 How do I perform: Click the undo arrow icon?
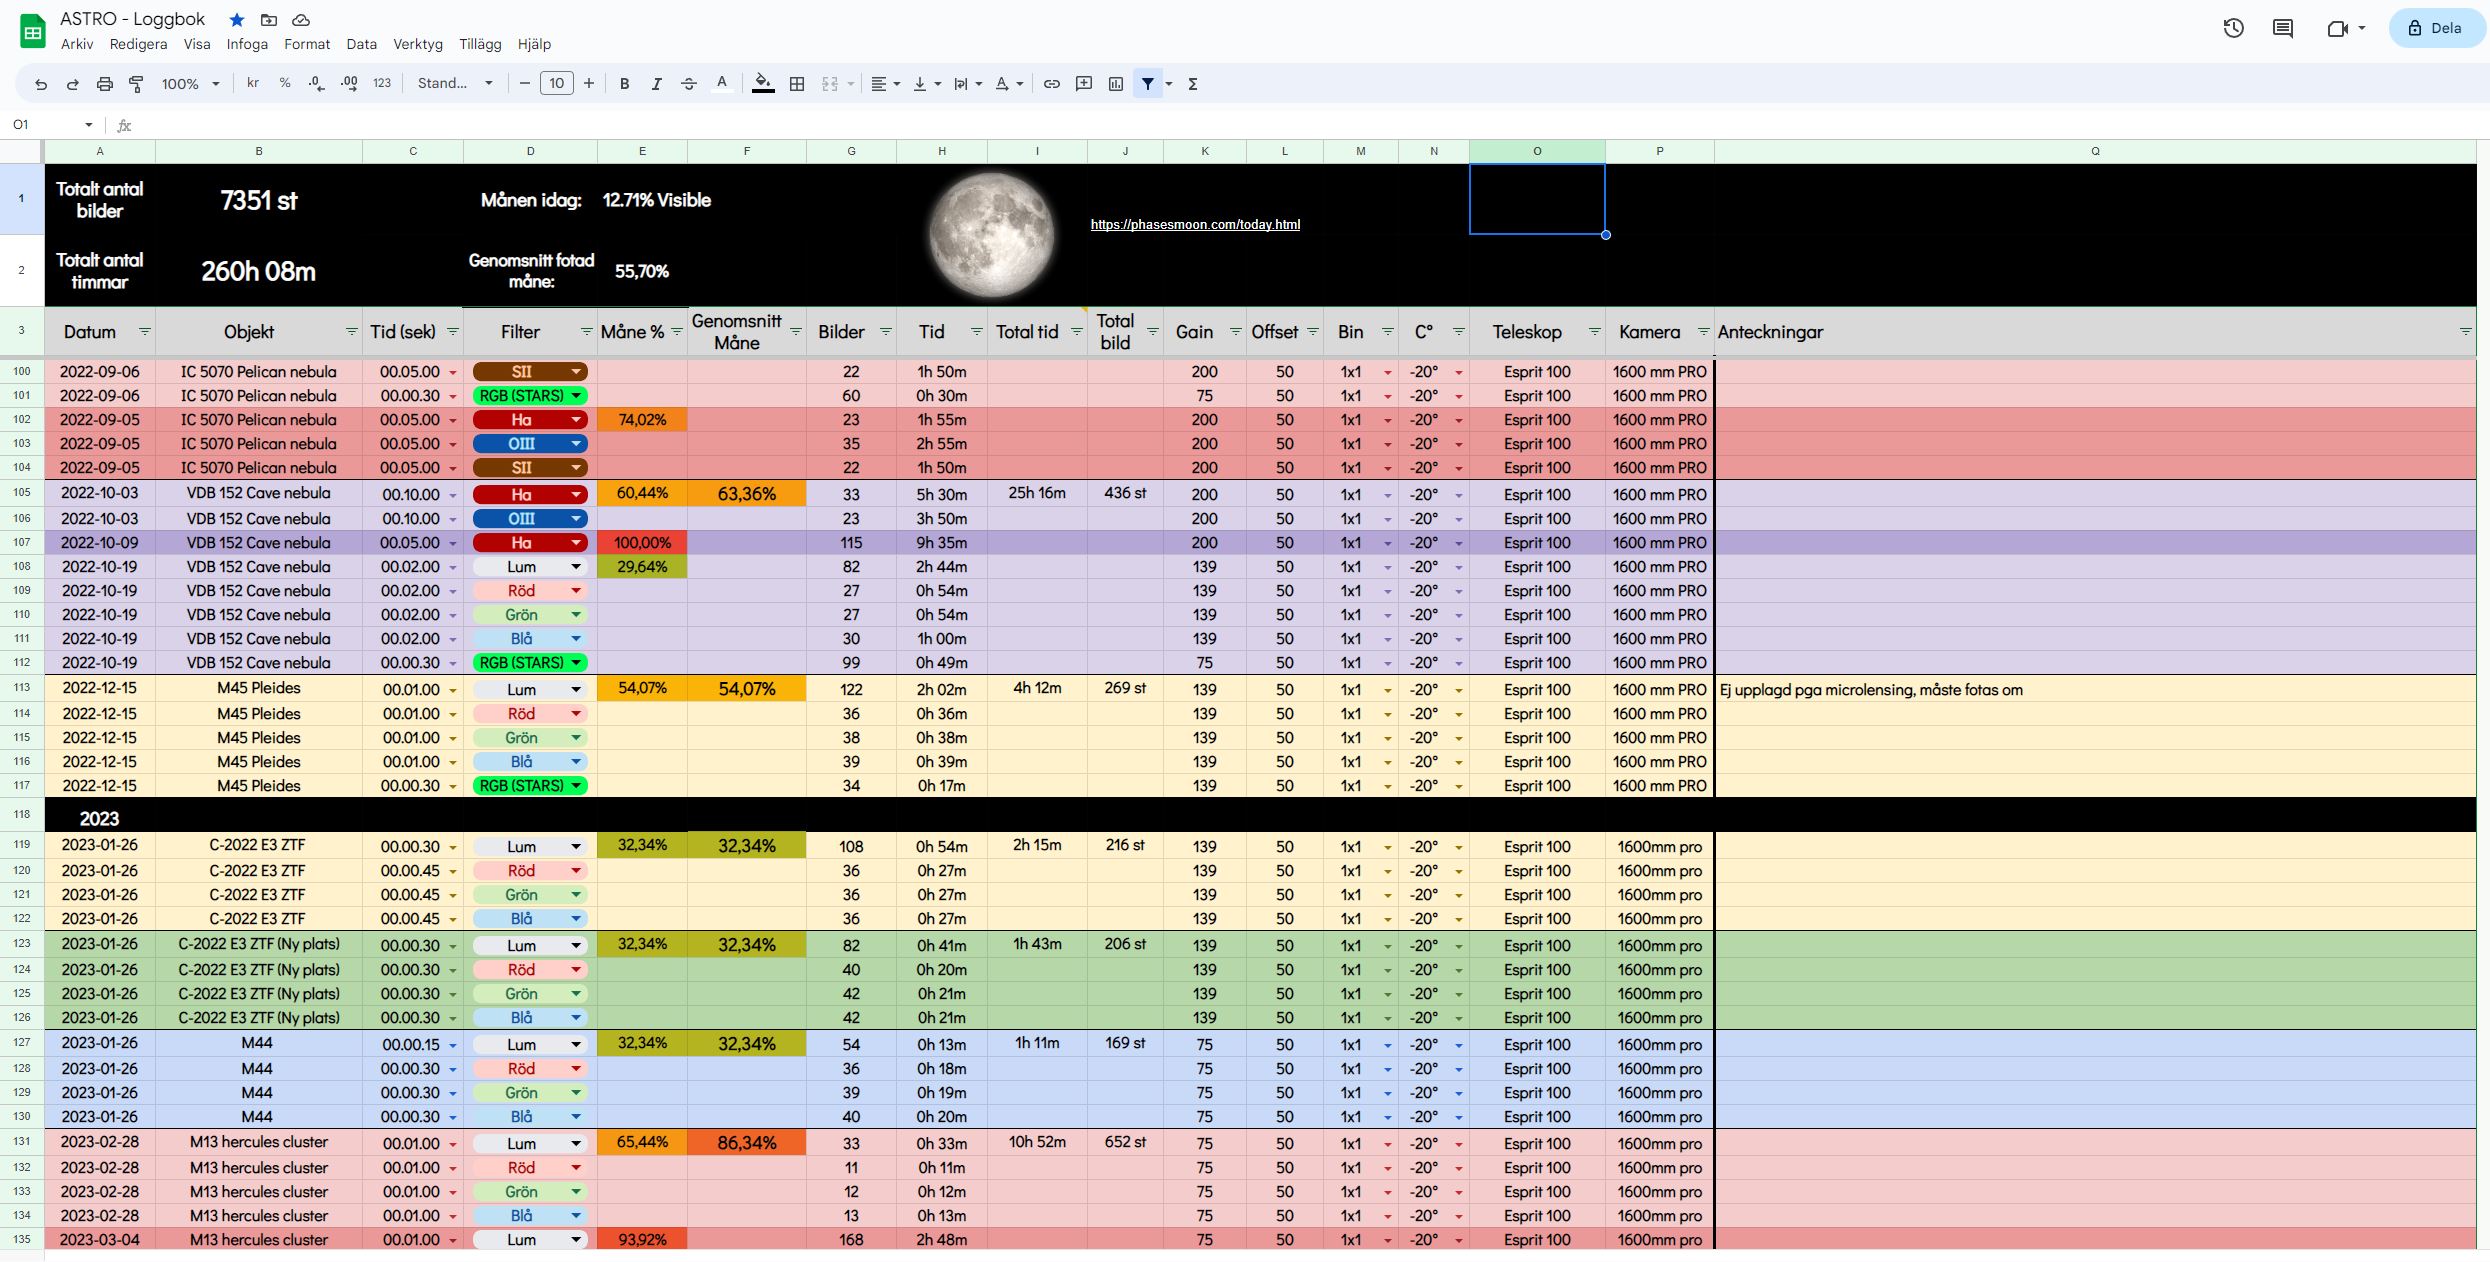click(x=41, y=84)
